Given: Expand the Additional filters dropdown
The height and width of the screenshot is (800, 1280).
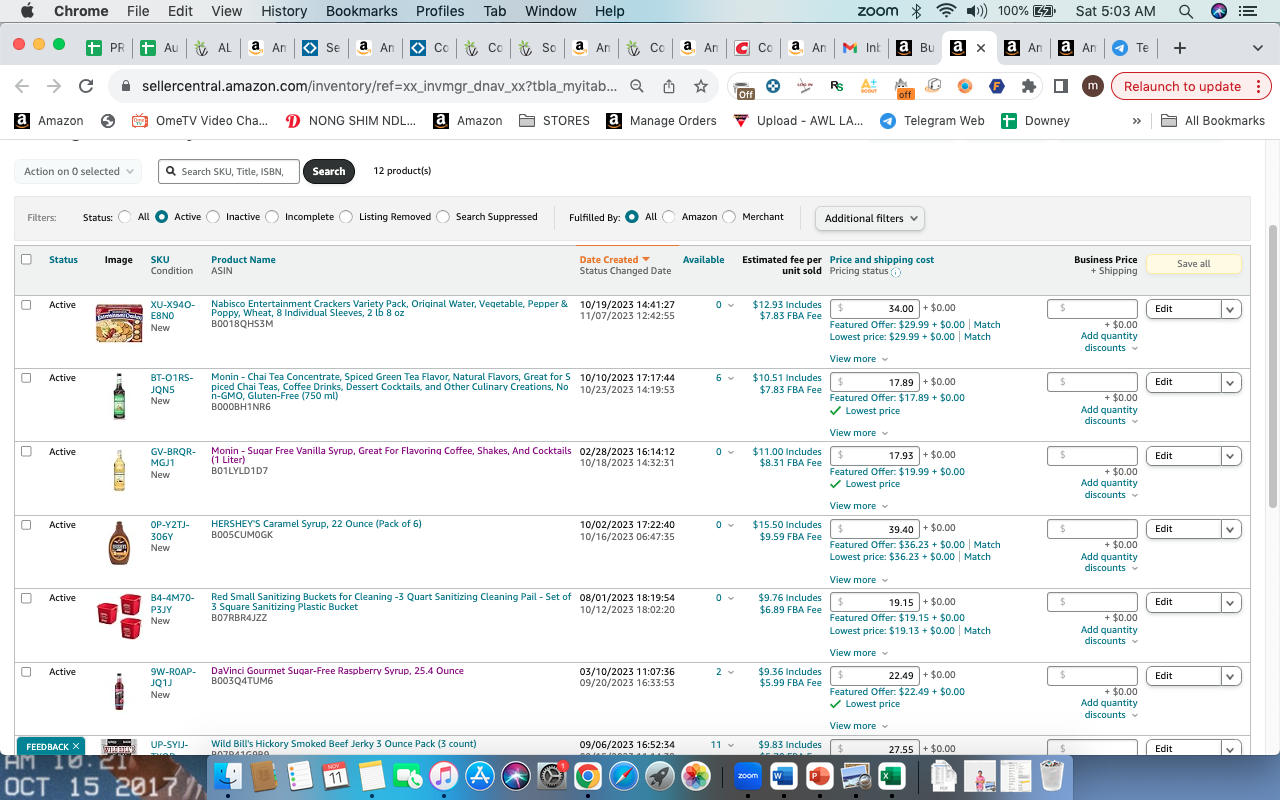Looking at the screenshot, I should [x=869, y=218].
